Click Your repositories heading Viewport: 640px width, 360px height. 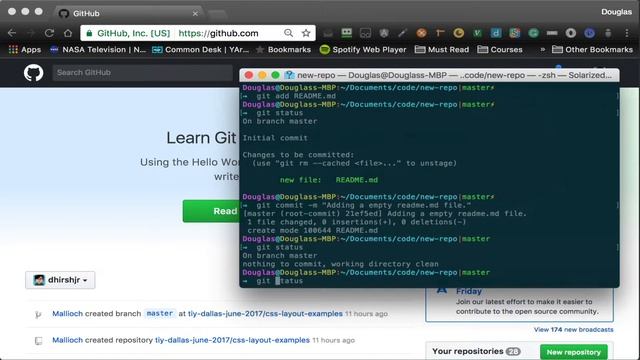(468, 351)
